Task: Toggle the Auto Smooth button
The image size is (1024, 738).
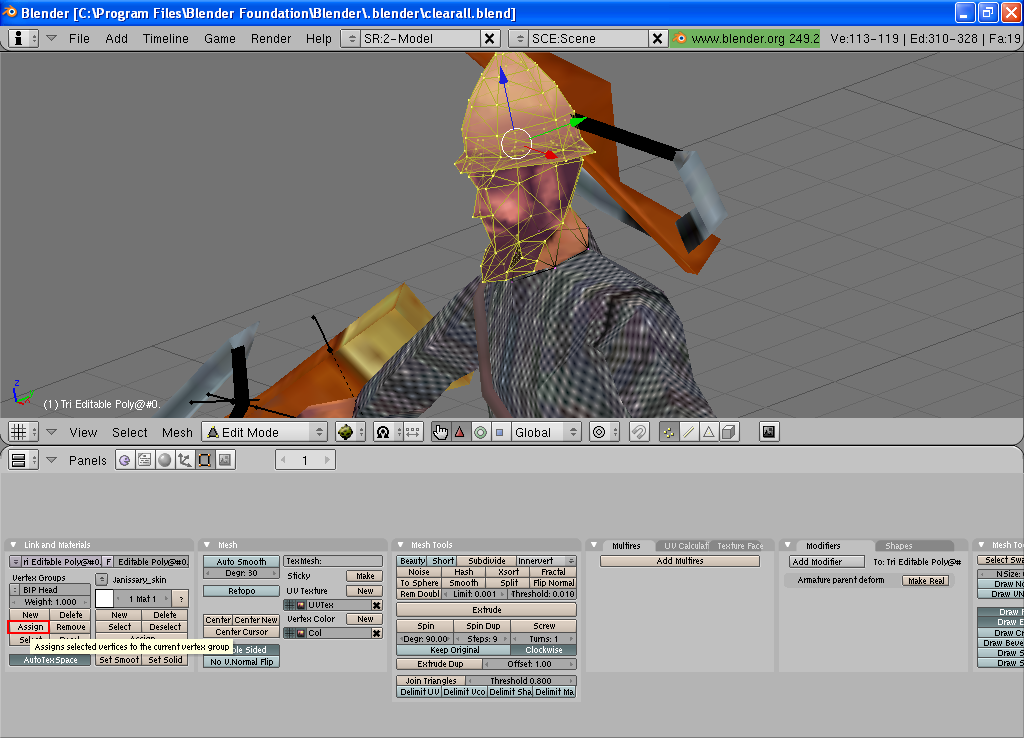Action: [241, 562]
